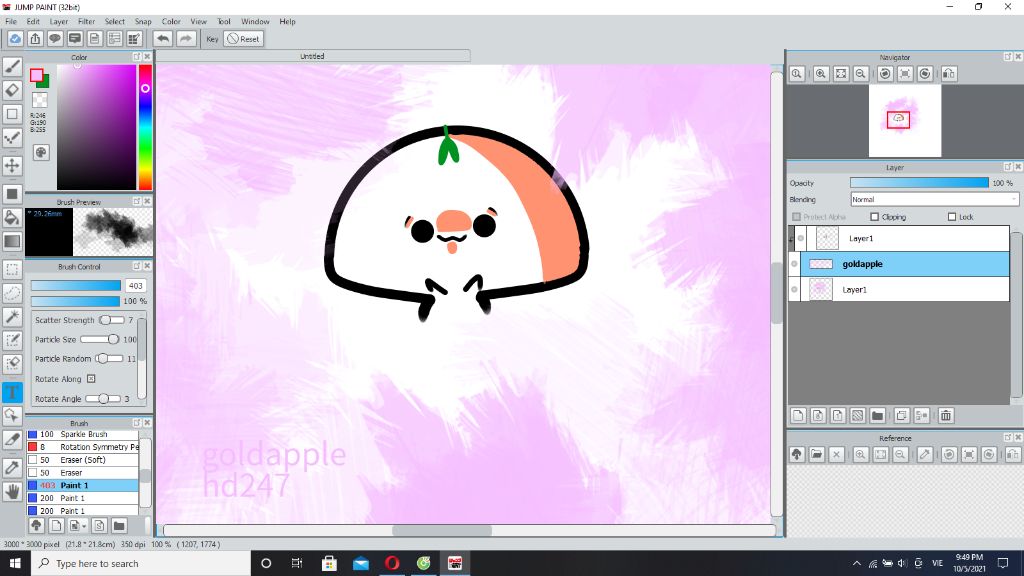The width and height of the screenshot is (1024, 576).
Task: Click the brush size field showing 403
Action: (x=135, y=285)
